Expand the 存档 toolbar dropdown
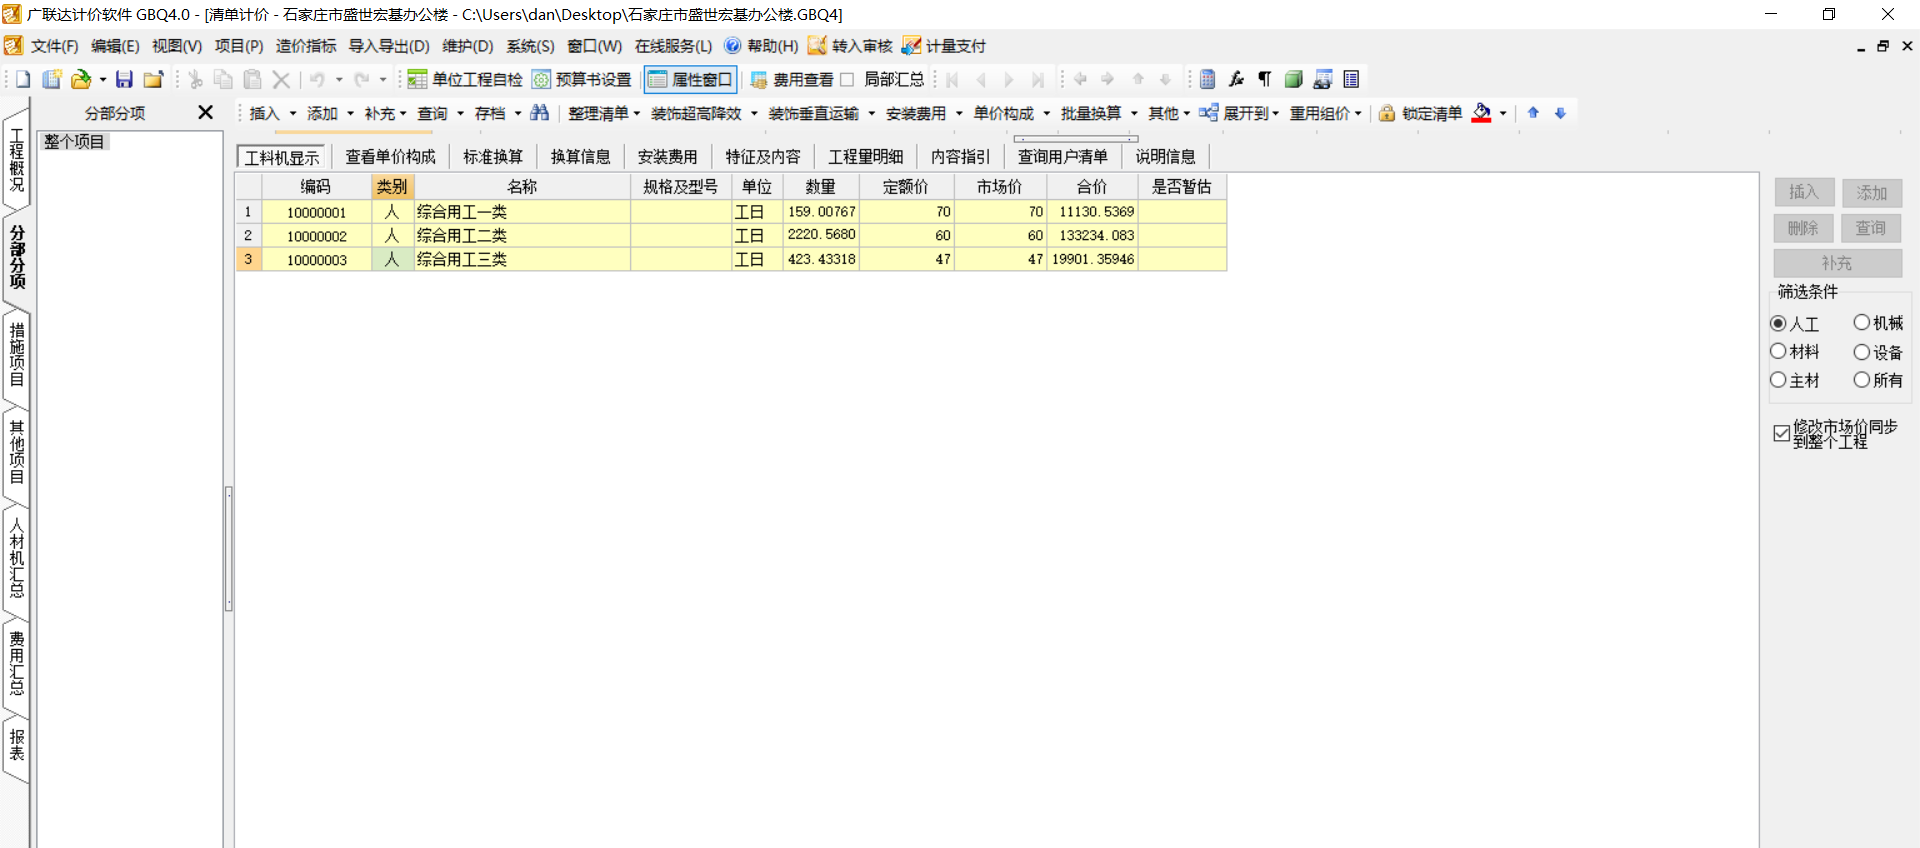1920x848 pixels. (518, 114)
